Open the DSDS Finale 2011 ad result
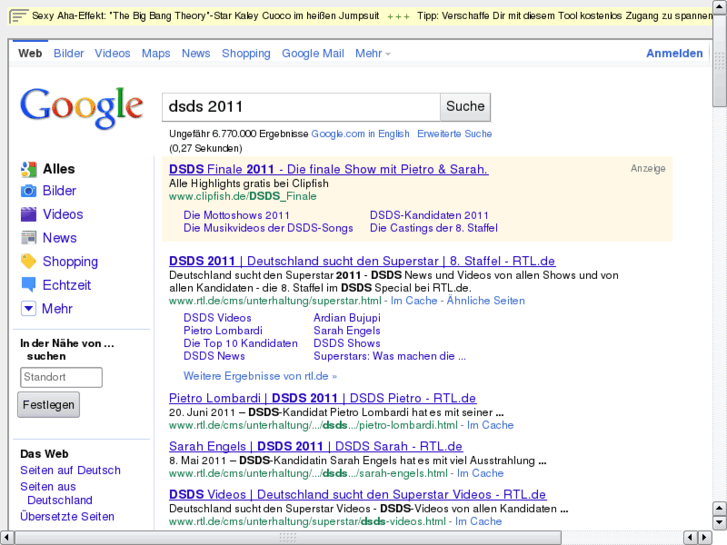Screen dimensions: 727x545 pyautogui.click(x=328, y=169)
